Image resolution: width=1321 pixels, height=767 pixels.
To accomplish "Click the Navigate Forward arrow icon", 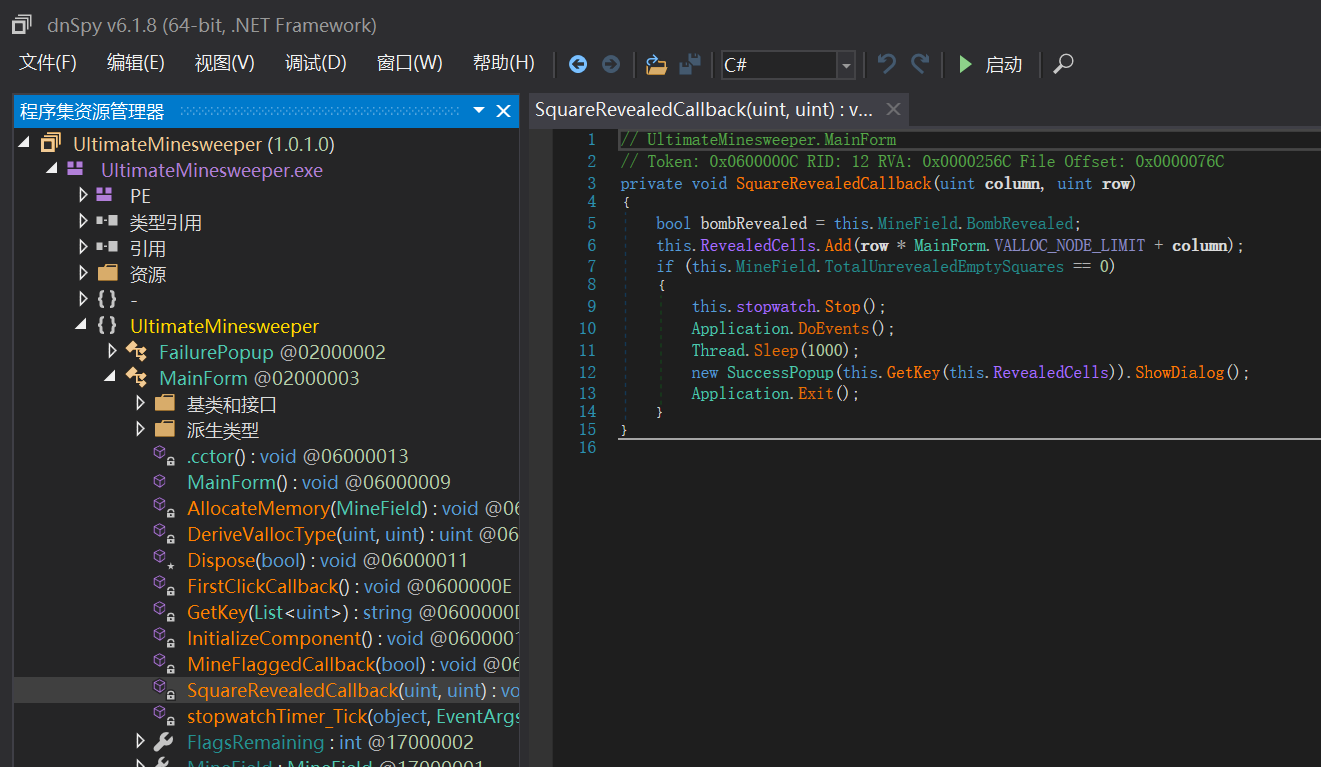I will point(610,64).
